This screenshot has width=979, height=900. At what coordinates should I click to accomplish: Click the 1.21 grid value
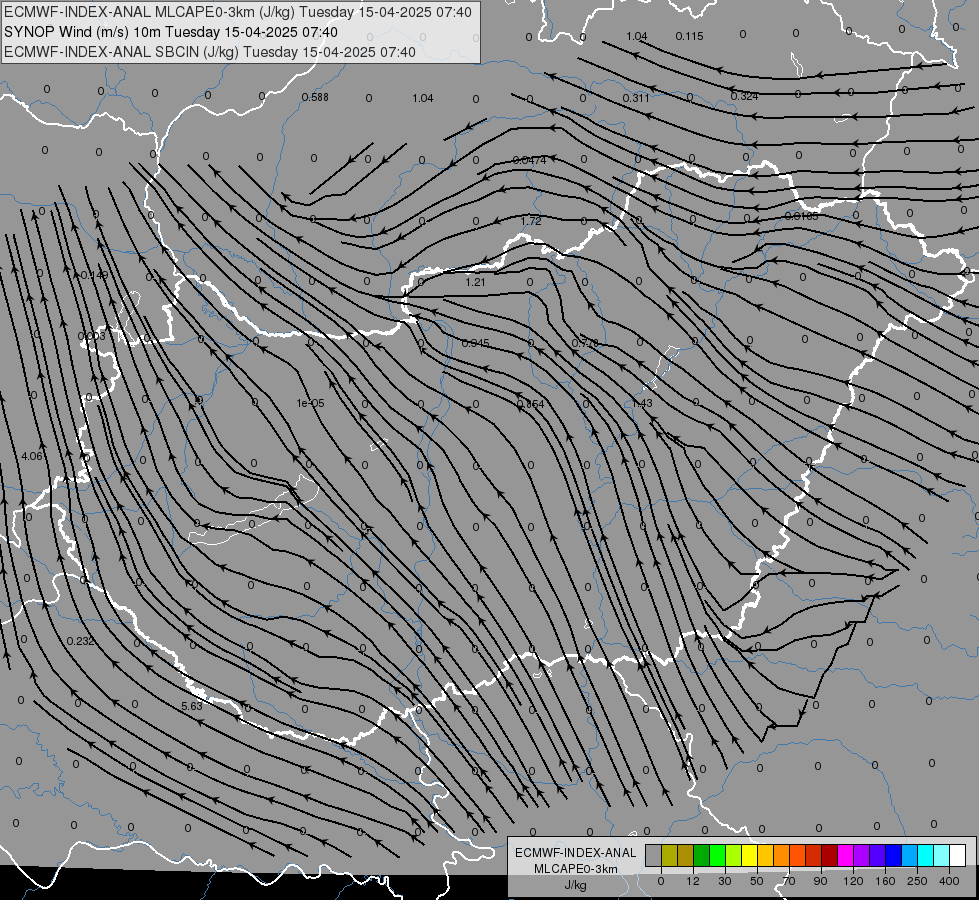475,282
